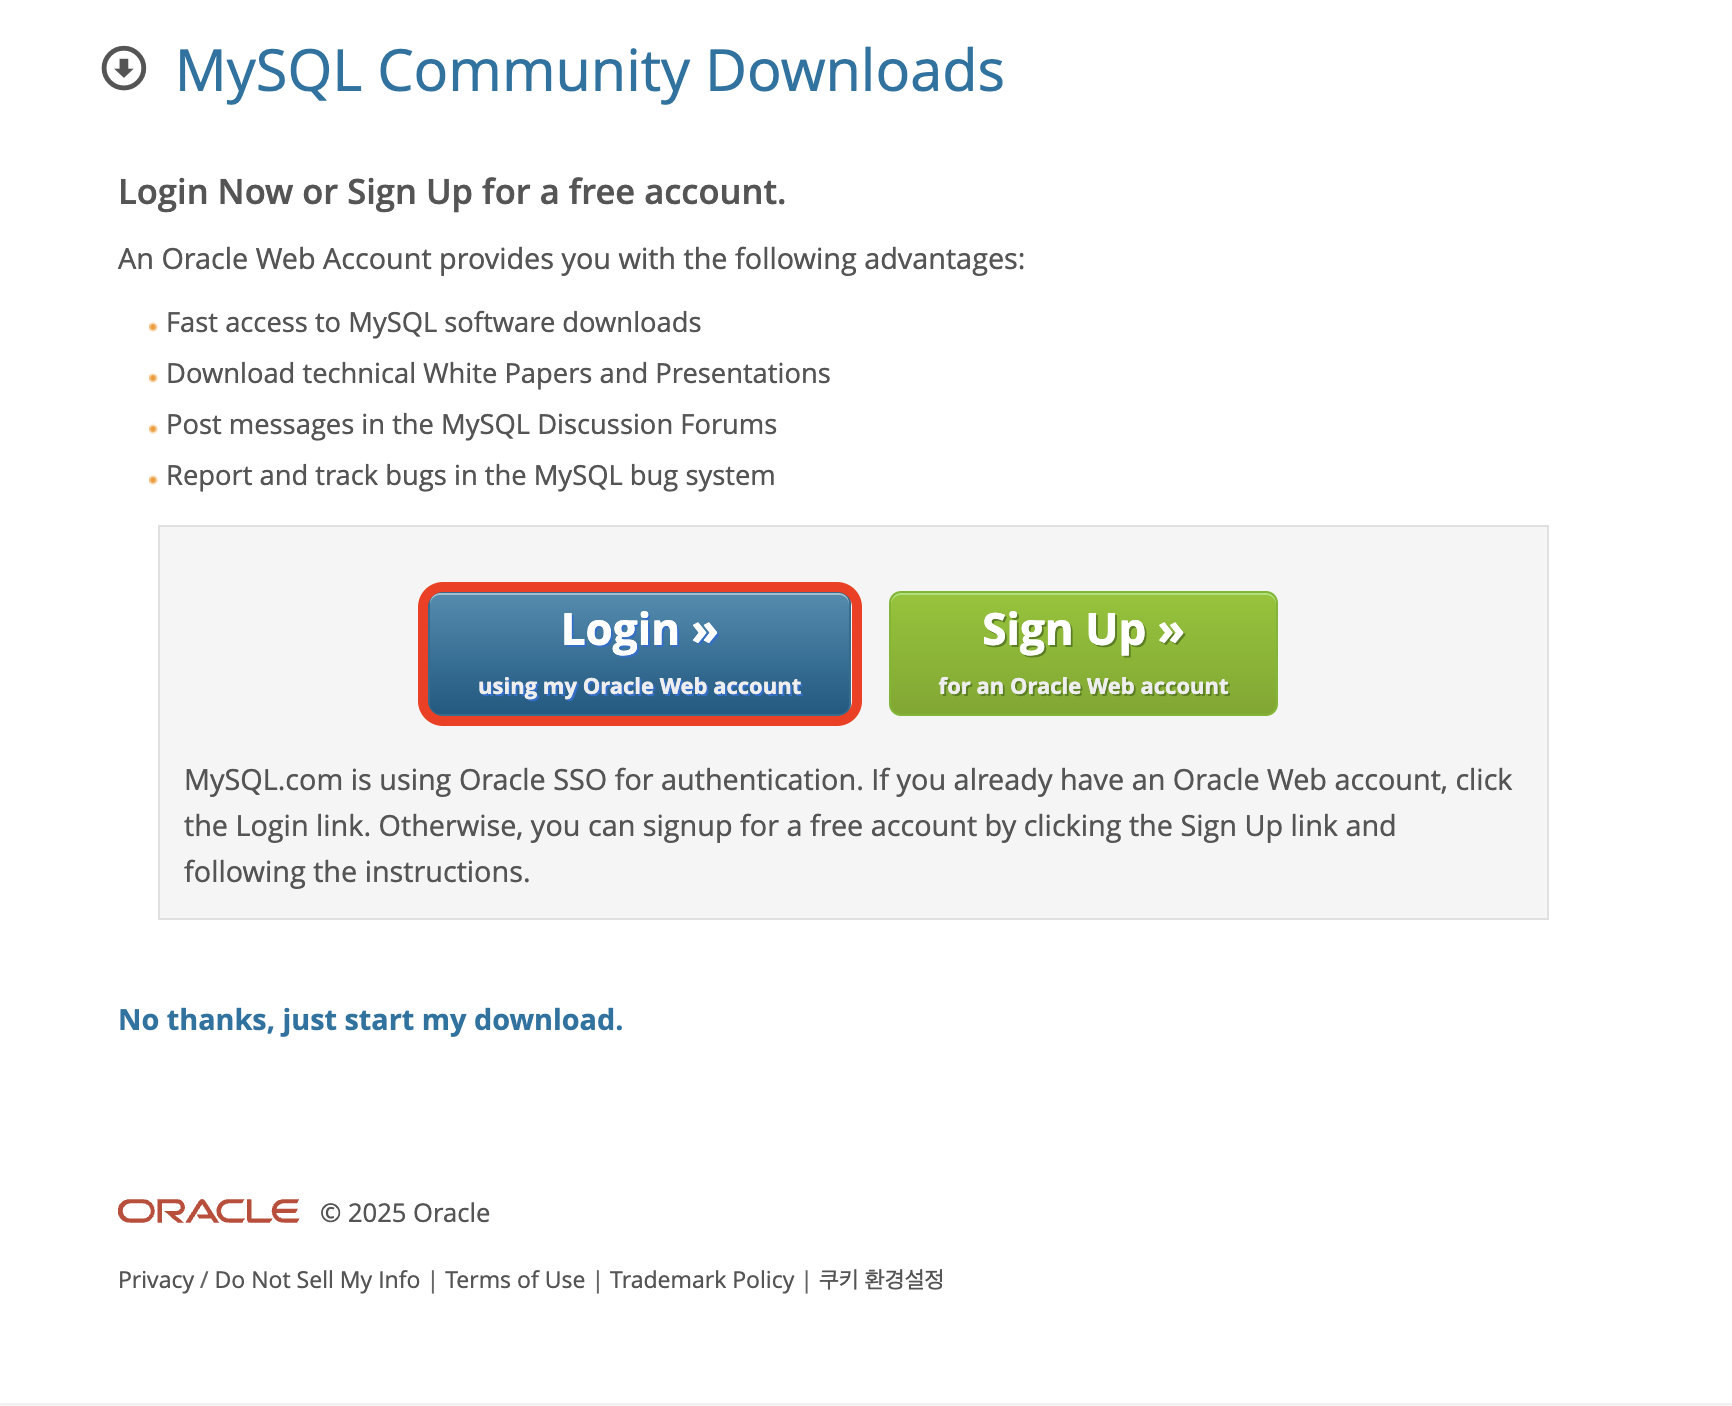Viewport: 1732px width, 1406px height.
Task: Click the 'An Oracle Web Account provides' sentence
Action: 572,260
